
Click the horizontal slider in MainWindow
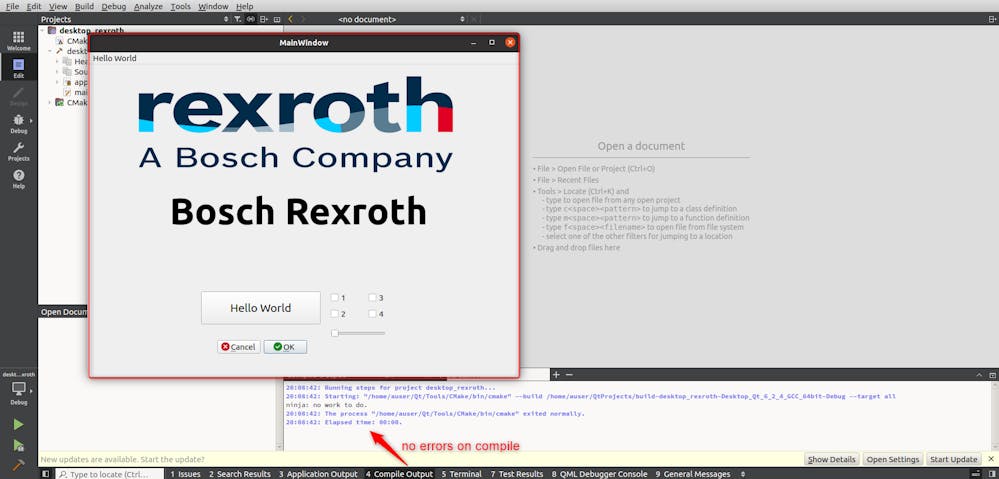358,333
